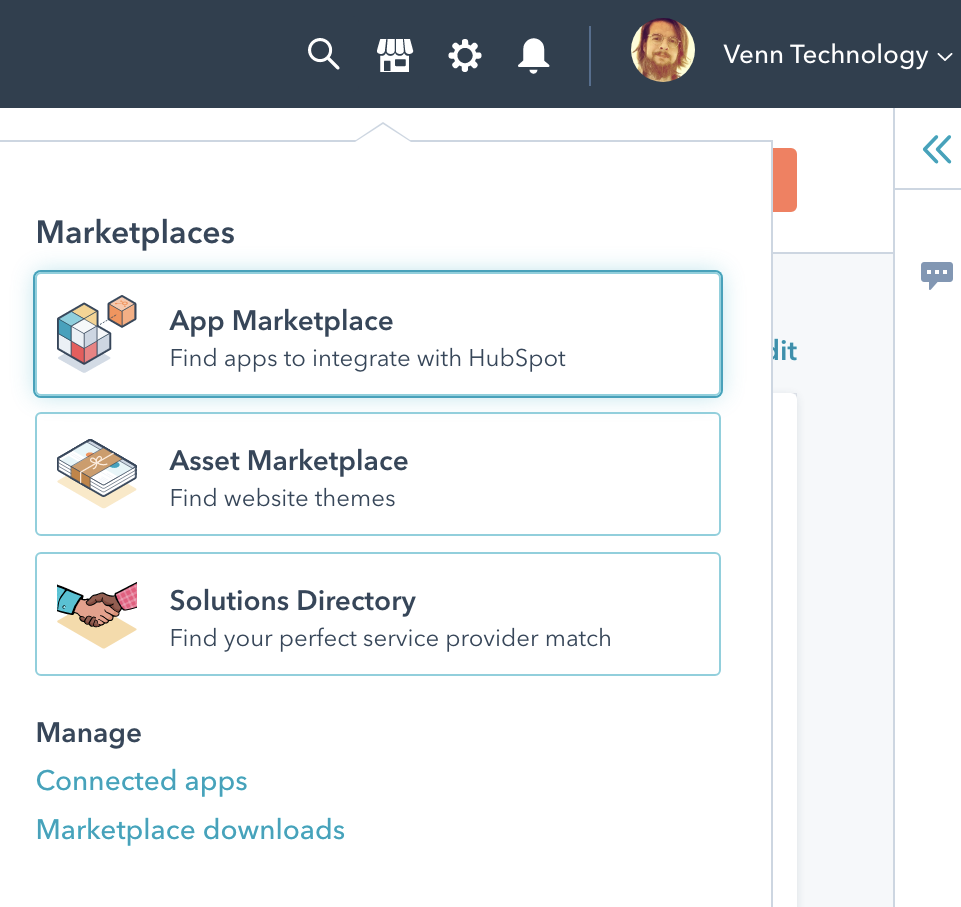Click the Marketplaces heading
This screenshot has height=907, width=961.
[x=135, y=232]
